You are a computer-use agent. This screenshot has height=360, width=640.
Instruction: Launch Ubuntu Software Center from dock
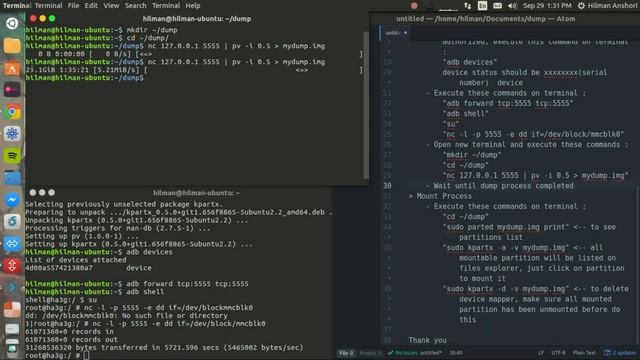(x=12, y=68)
